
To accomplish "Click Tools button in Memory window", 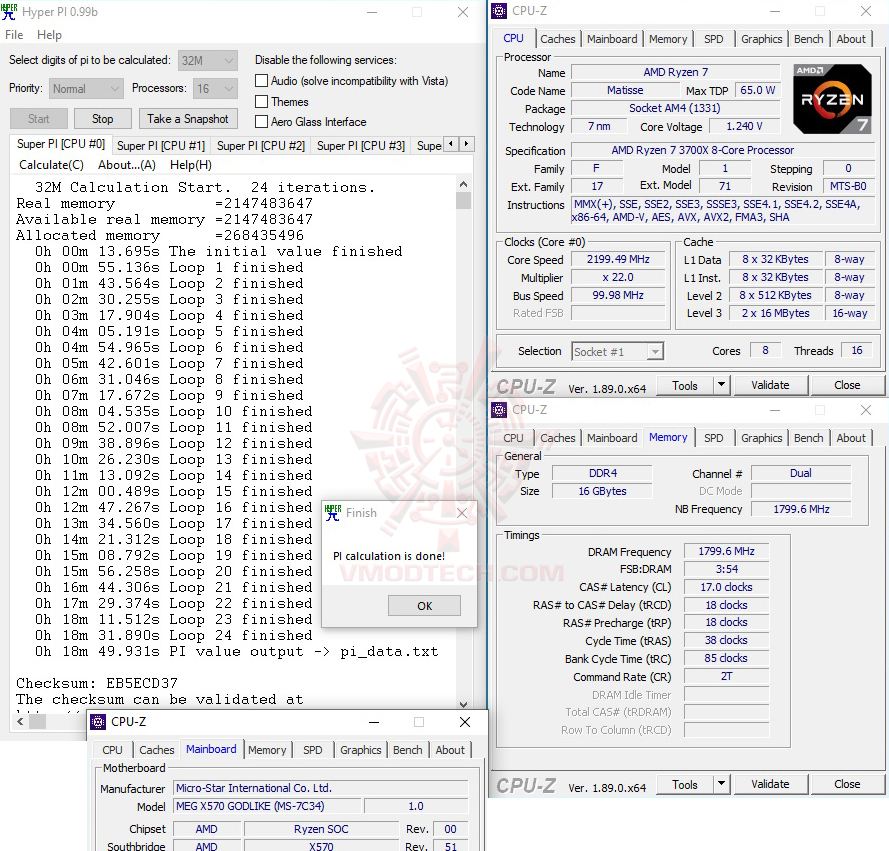I will pyautogui.click(x=685, y=784).
